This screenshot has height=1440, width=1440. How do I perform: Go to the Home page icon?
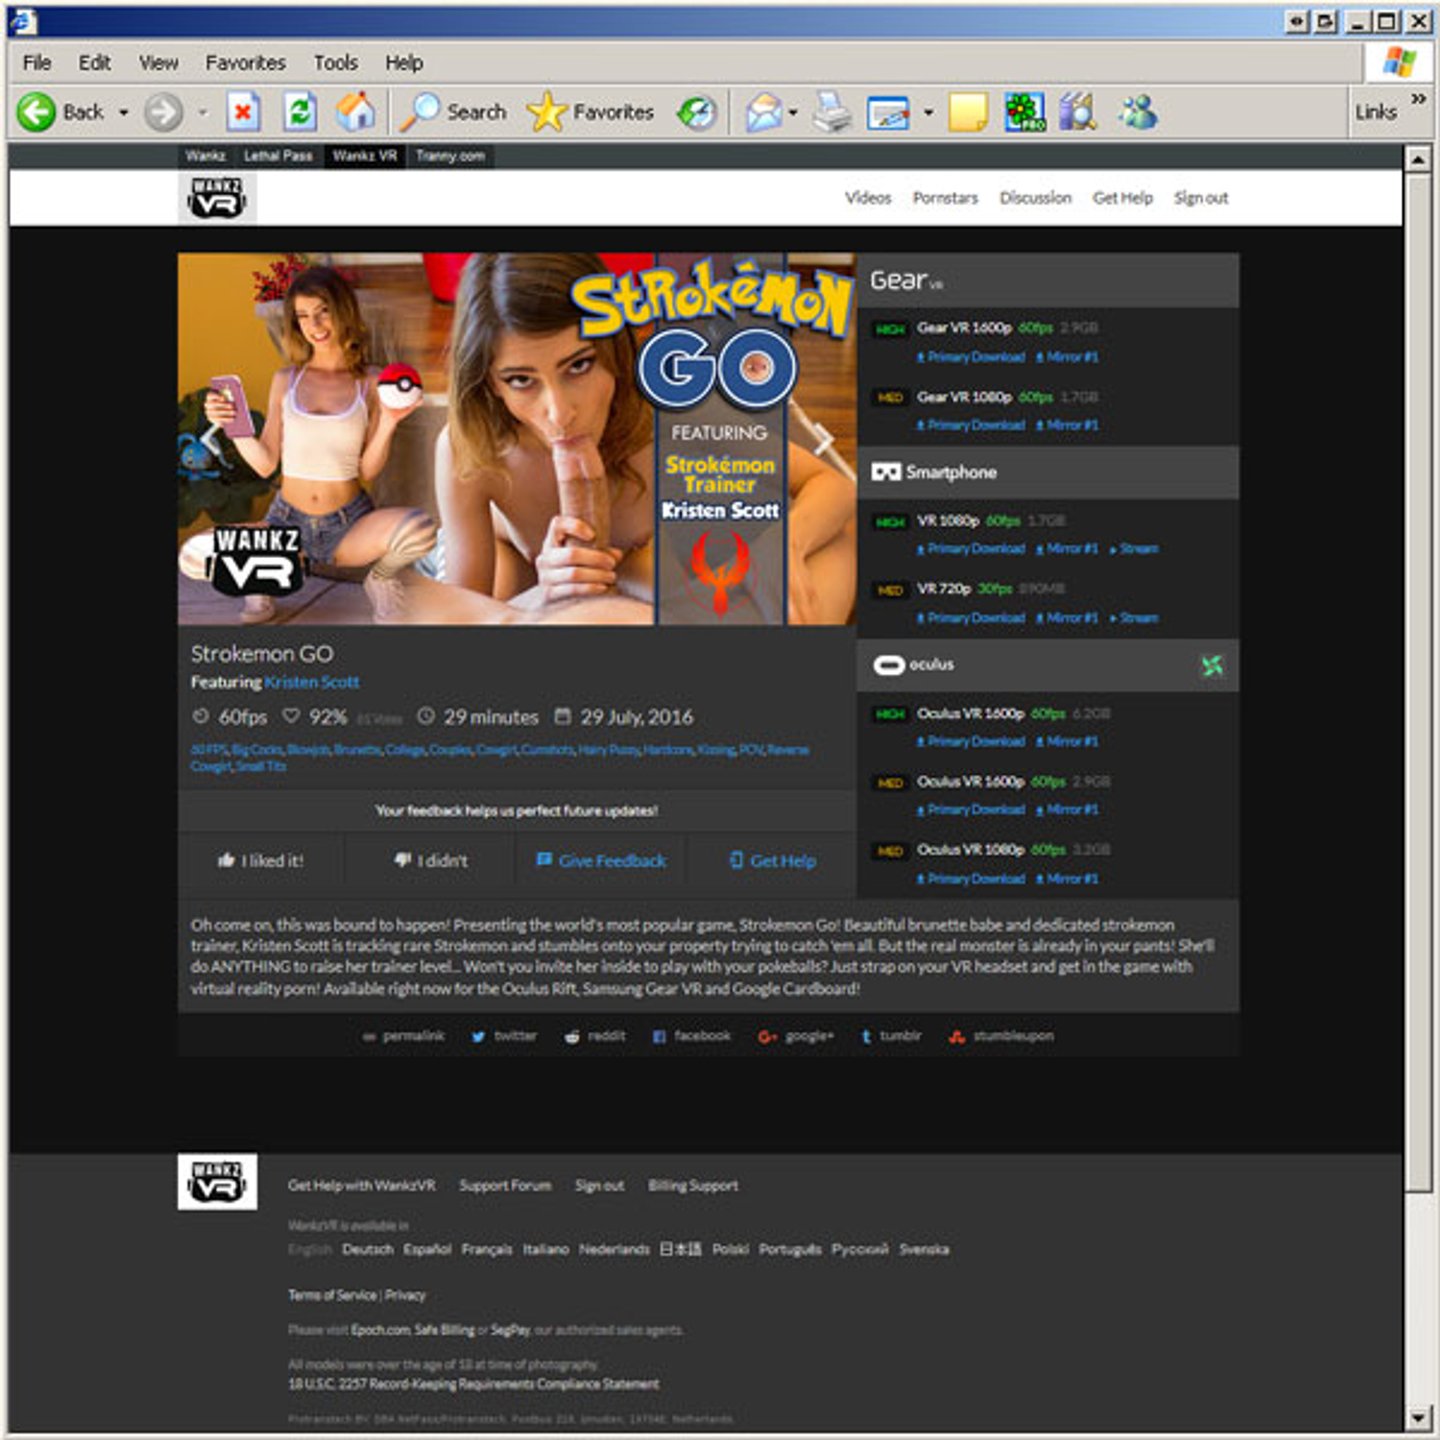[x=355, y=112]
